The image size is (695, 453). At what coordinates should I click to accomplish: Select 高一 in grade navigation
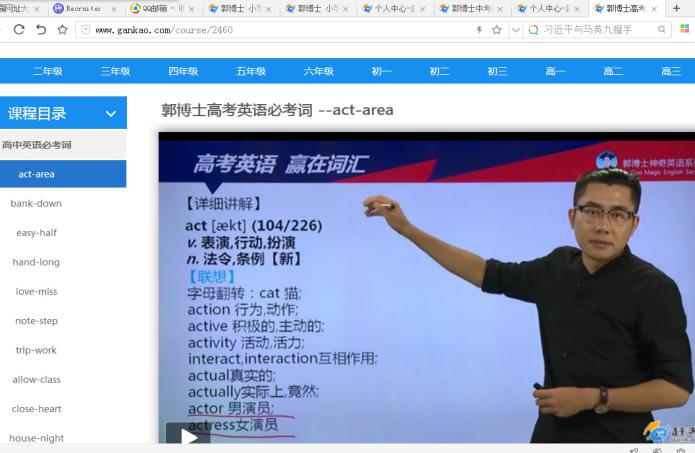tap(555, 71)
